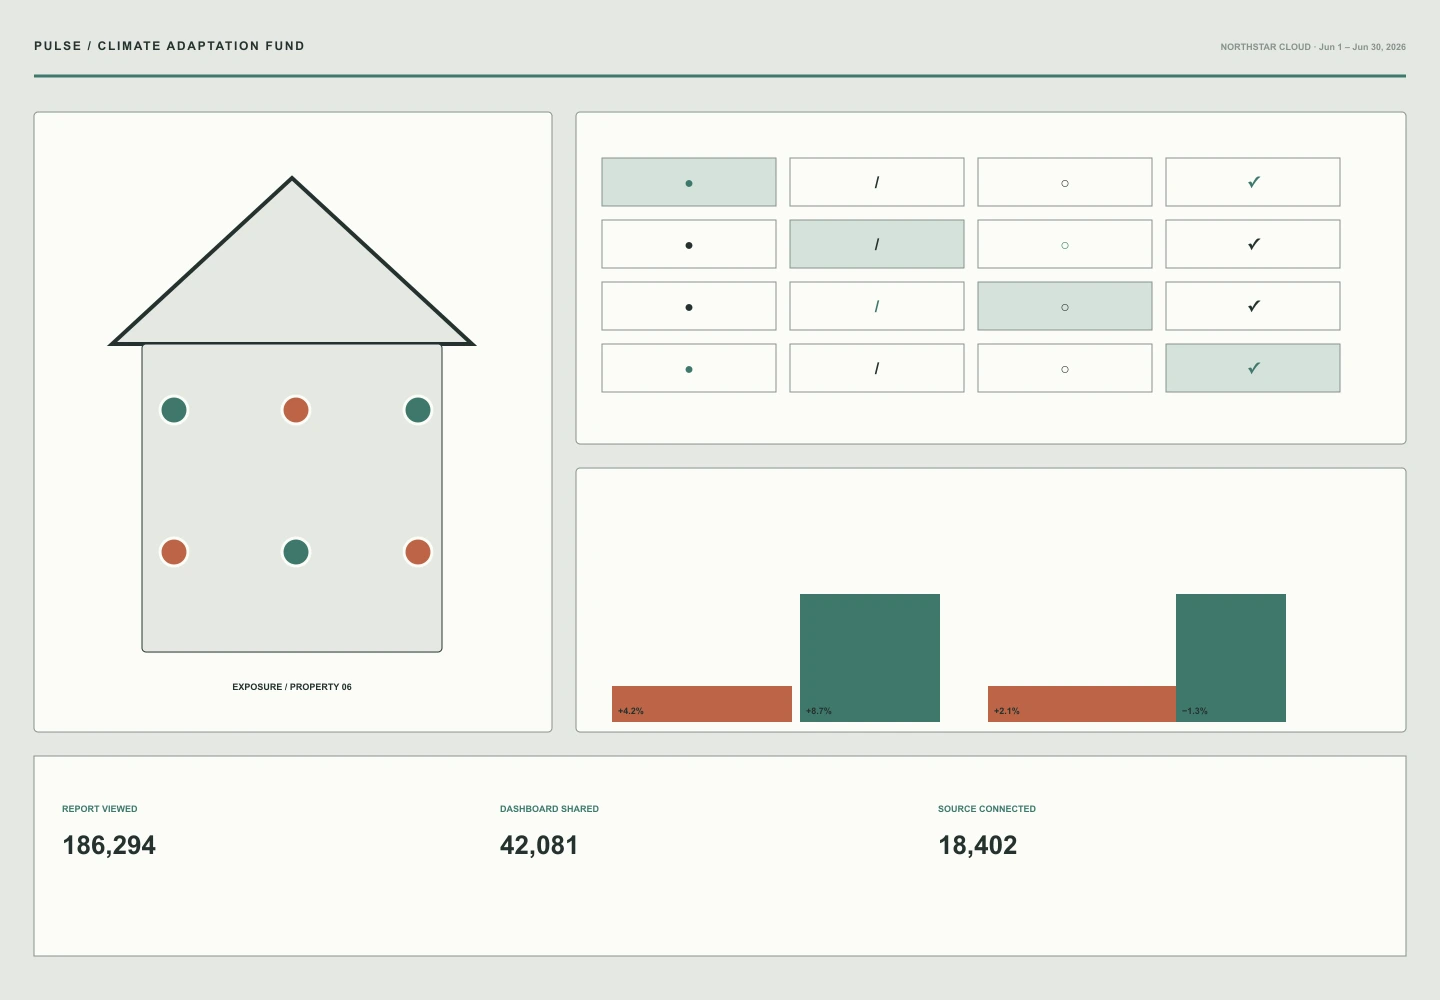
Task: Select the black dot cell in the second row
Action: pos(689,244)
